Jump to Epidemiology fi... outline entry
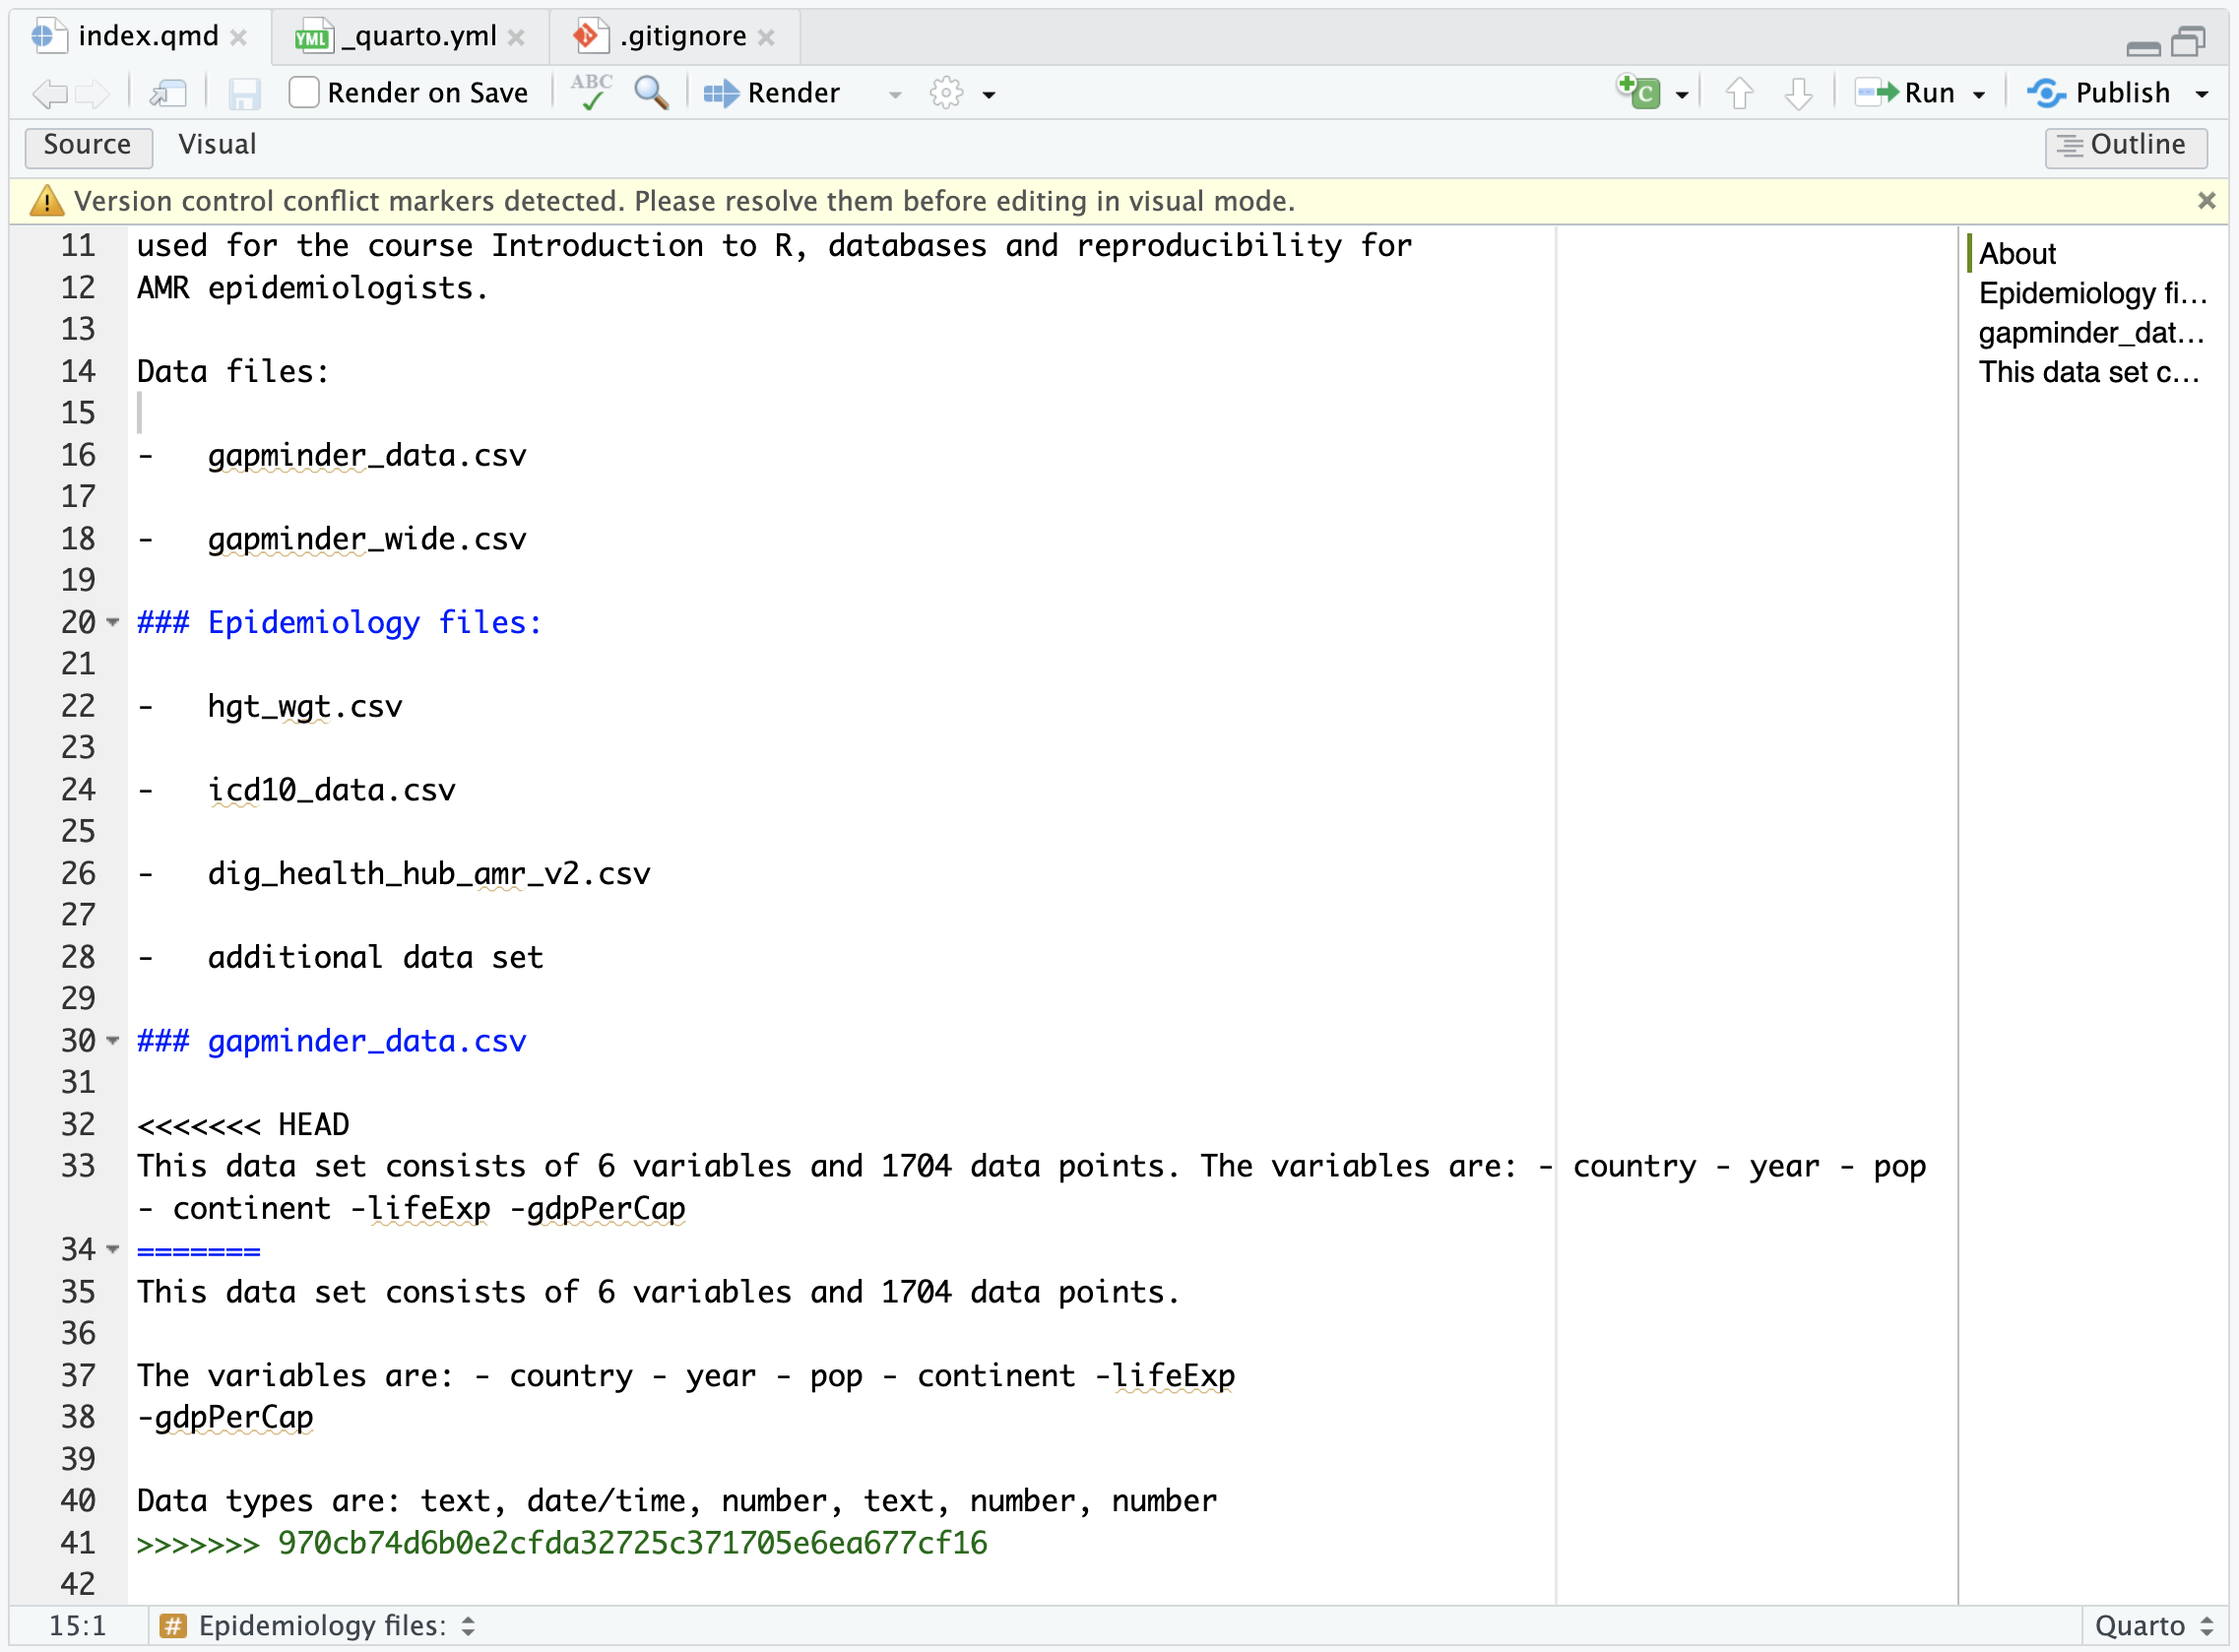This screenshot has width=2239, height=1652. point(2092,293)
